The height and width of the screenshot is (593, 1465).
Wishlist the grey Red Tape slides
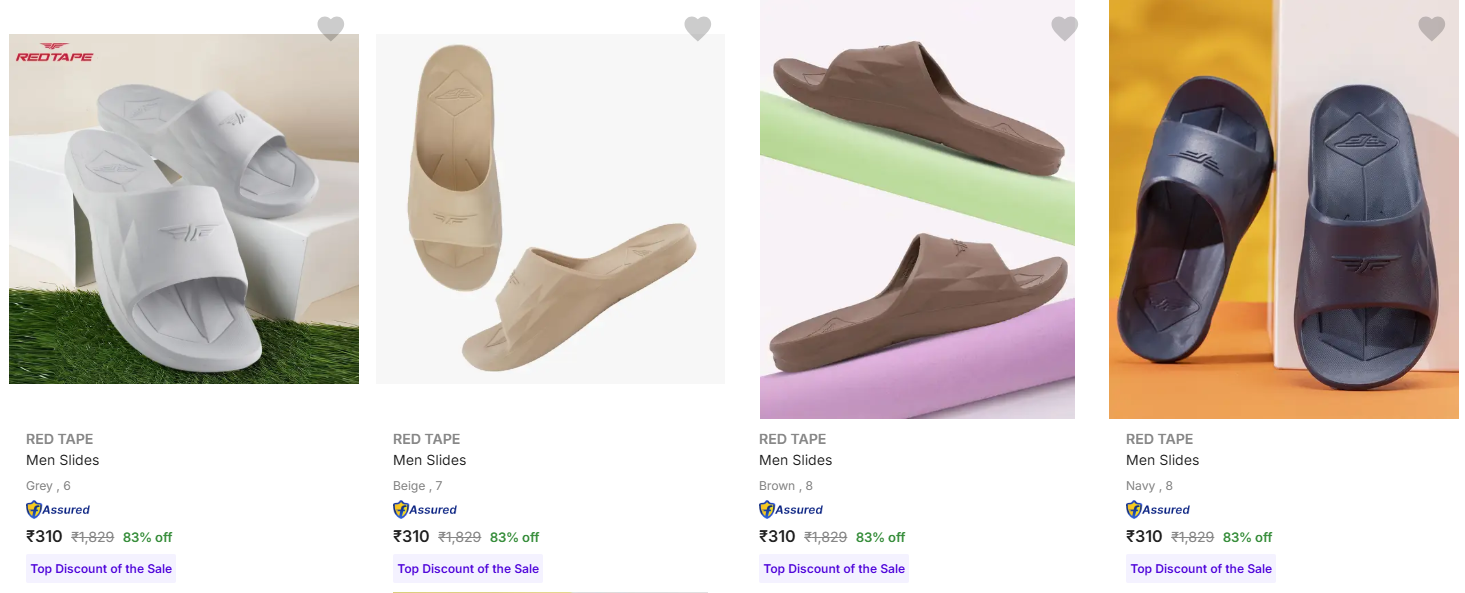pyautogui.click(x=331, y=29)
